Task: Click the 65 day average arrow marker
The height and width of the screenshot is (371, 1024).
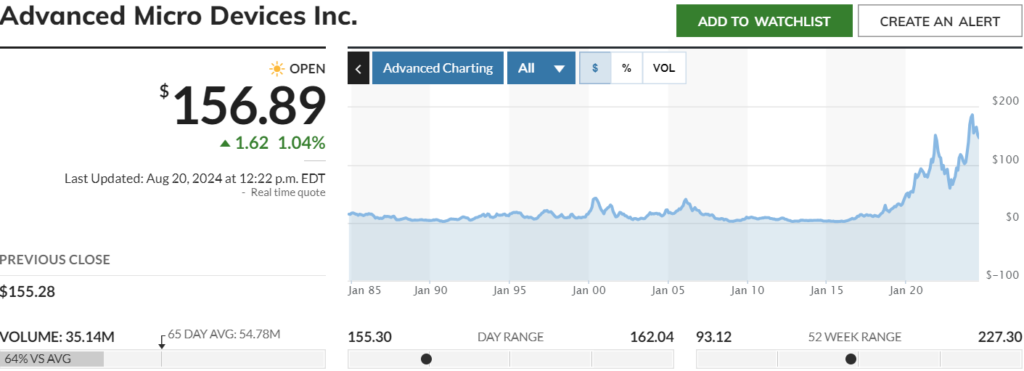Action: click(x=162, y=342)
